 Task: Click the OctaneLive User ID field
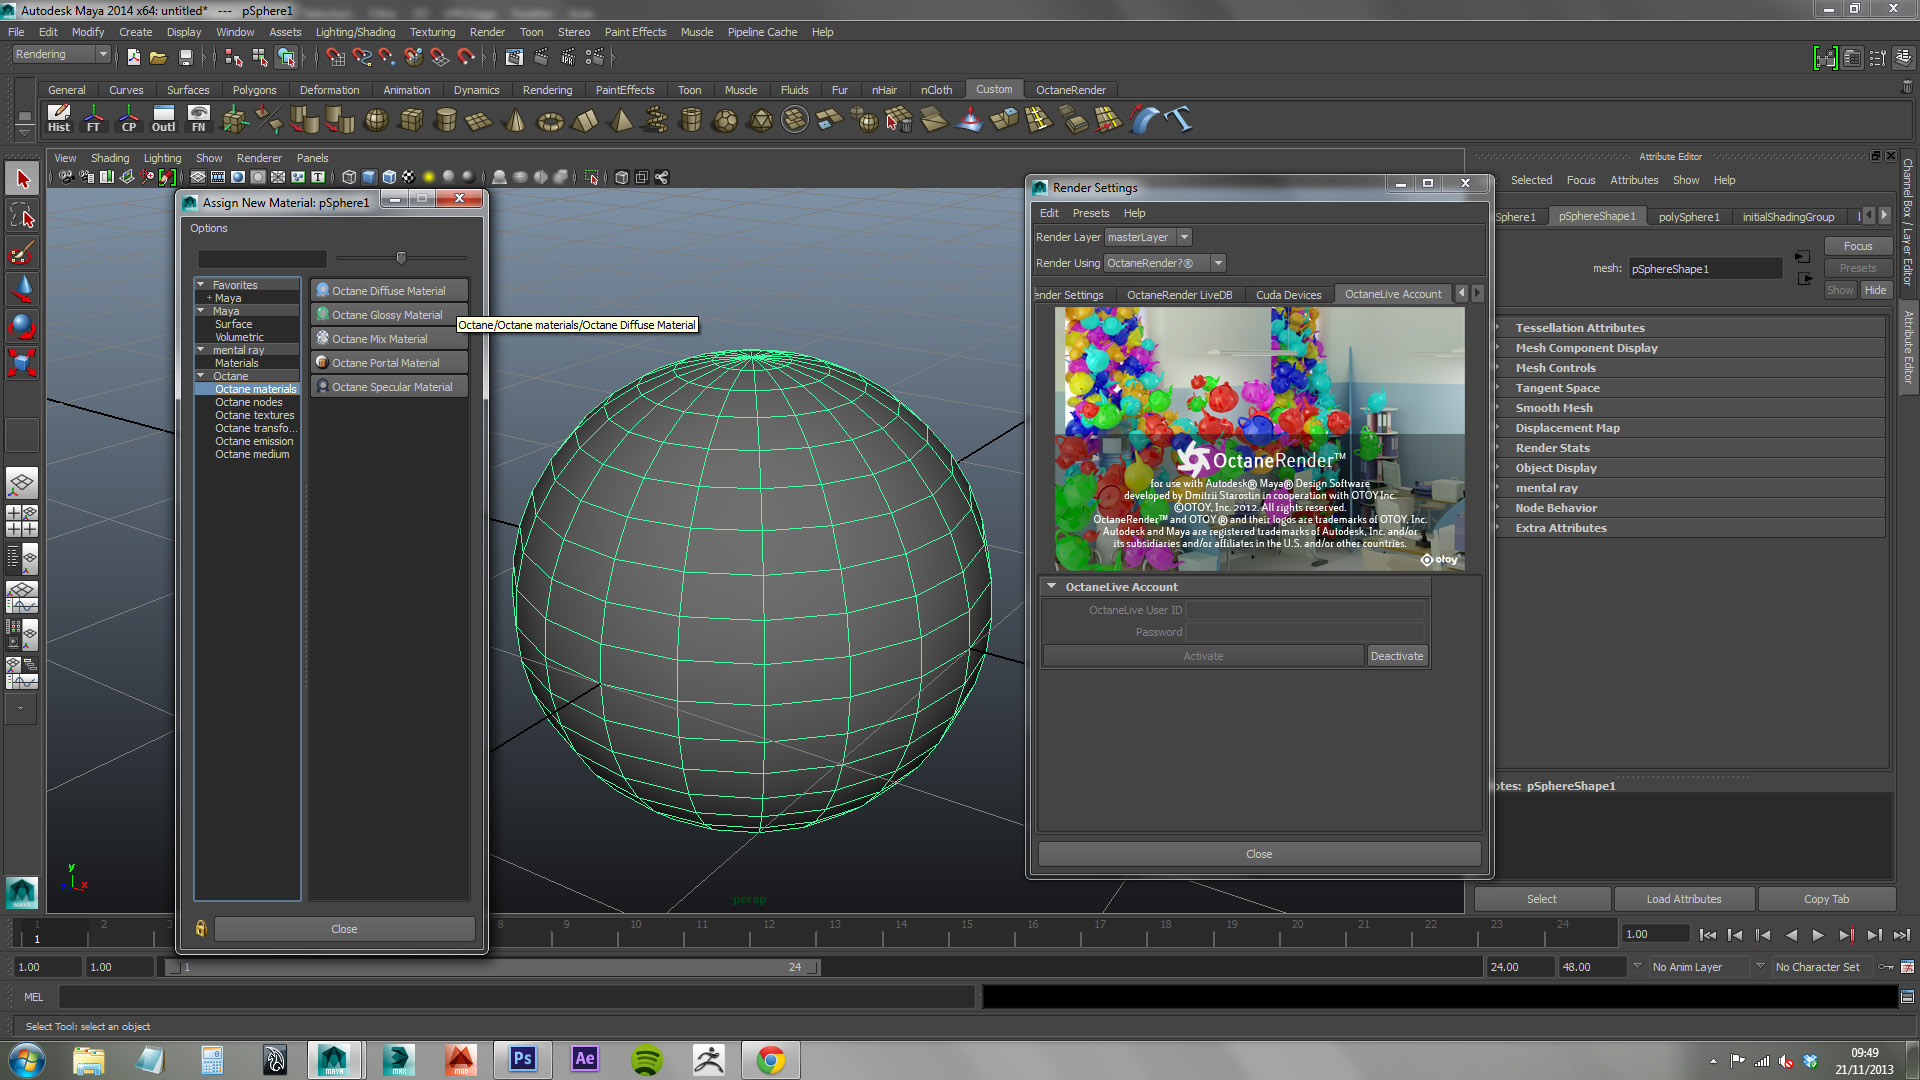[1305, 610]
